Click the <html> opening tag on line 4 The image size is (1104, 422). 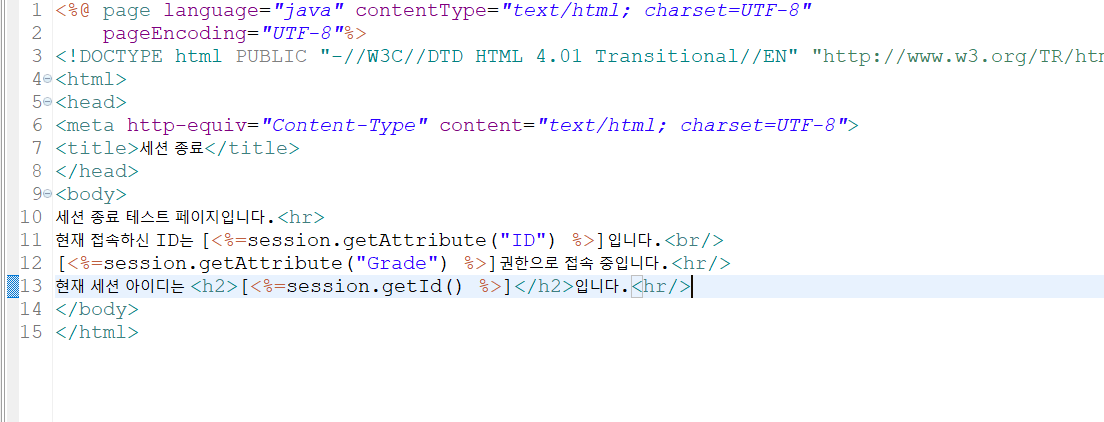click(91, 80)
